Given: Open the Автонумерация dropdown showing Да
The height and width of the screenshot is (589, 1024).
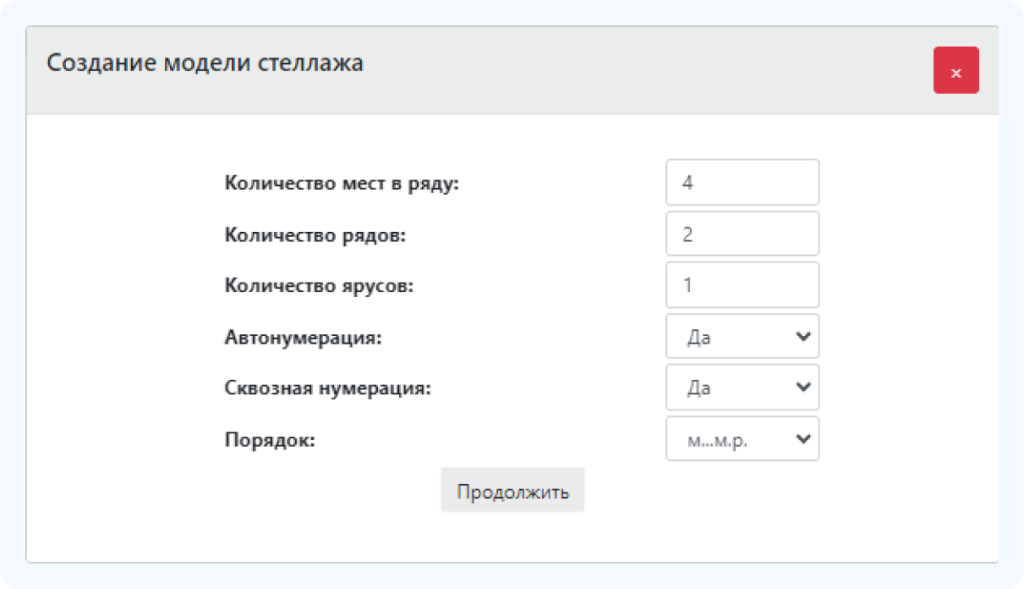Looking at the screenshot, I should pyautogui.click(x=743, y=336).
